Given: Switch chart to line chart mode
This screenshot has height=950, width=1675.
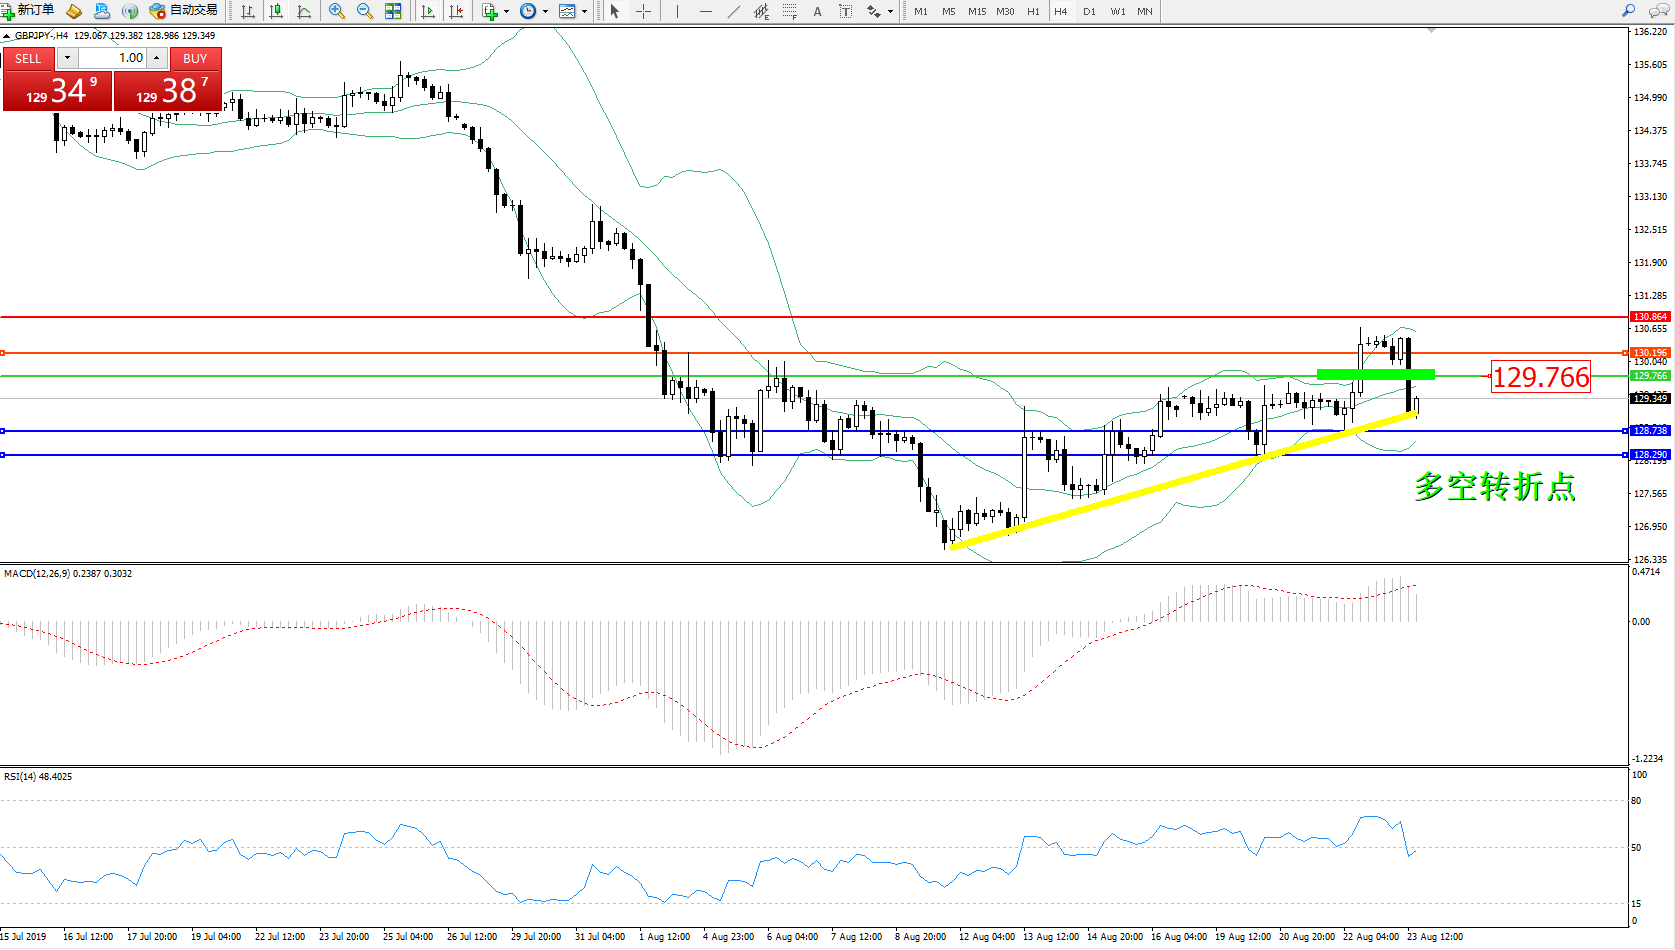Looking at the screenshot, I should [x=304, y=11].
